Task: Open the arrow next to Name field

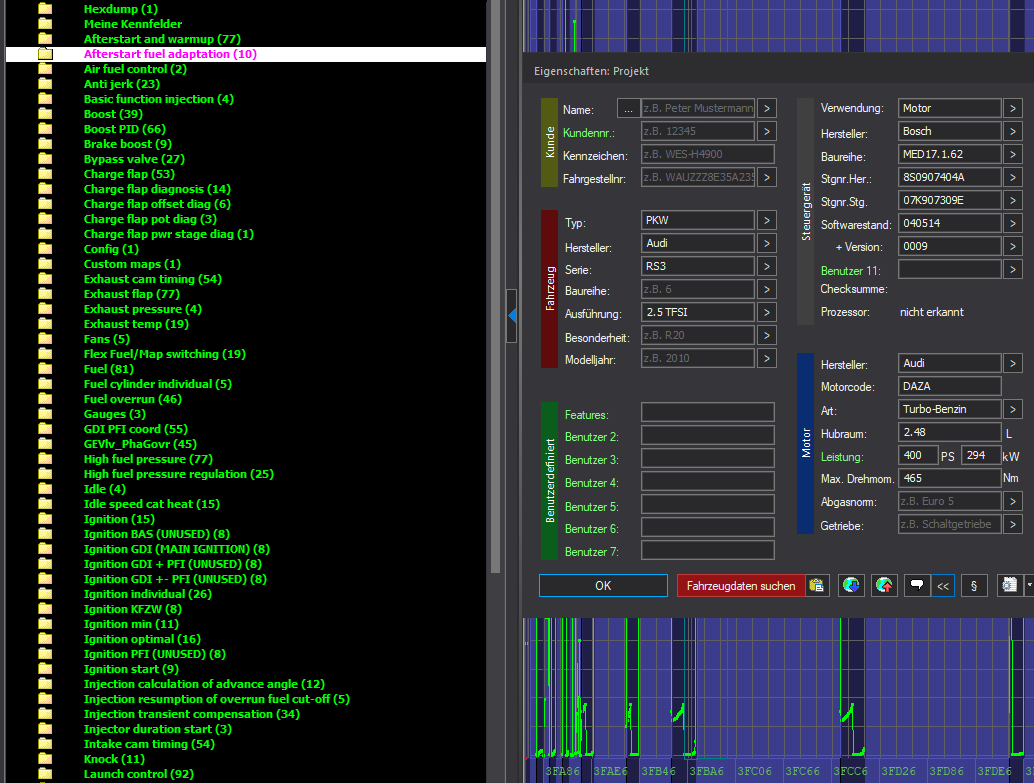Action: pyautogui.click(x=766, y=108)
